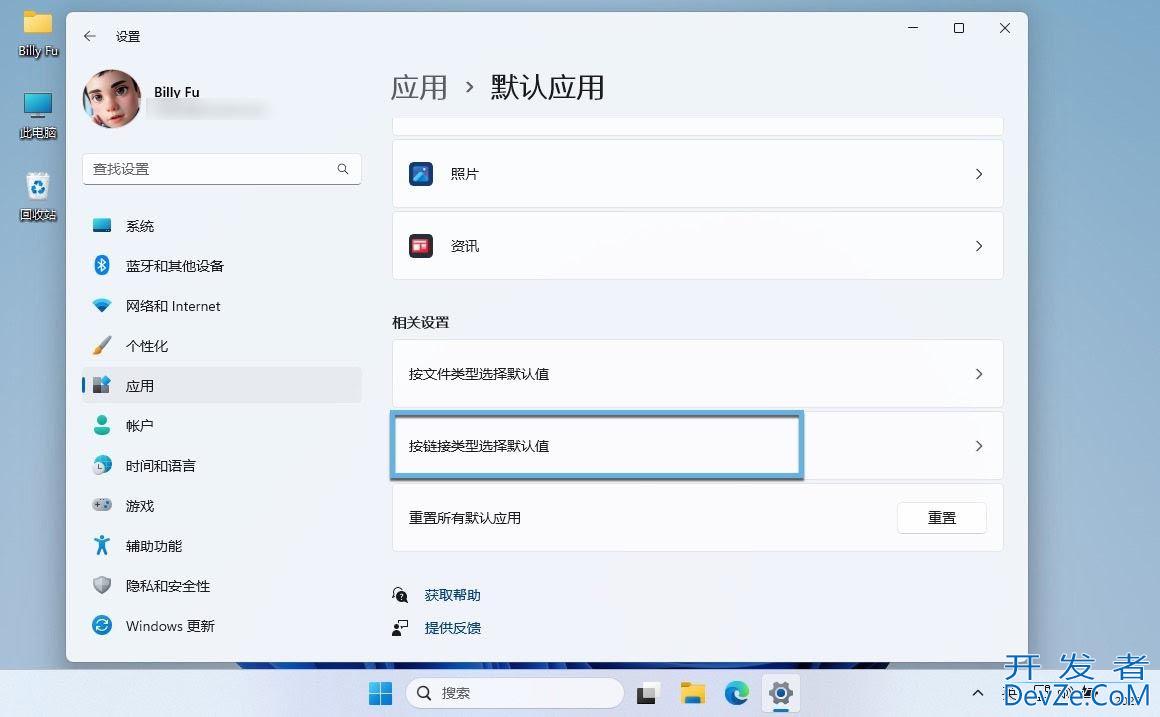Open 按文件类型选择默认值

point(698,374)
